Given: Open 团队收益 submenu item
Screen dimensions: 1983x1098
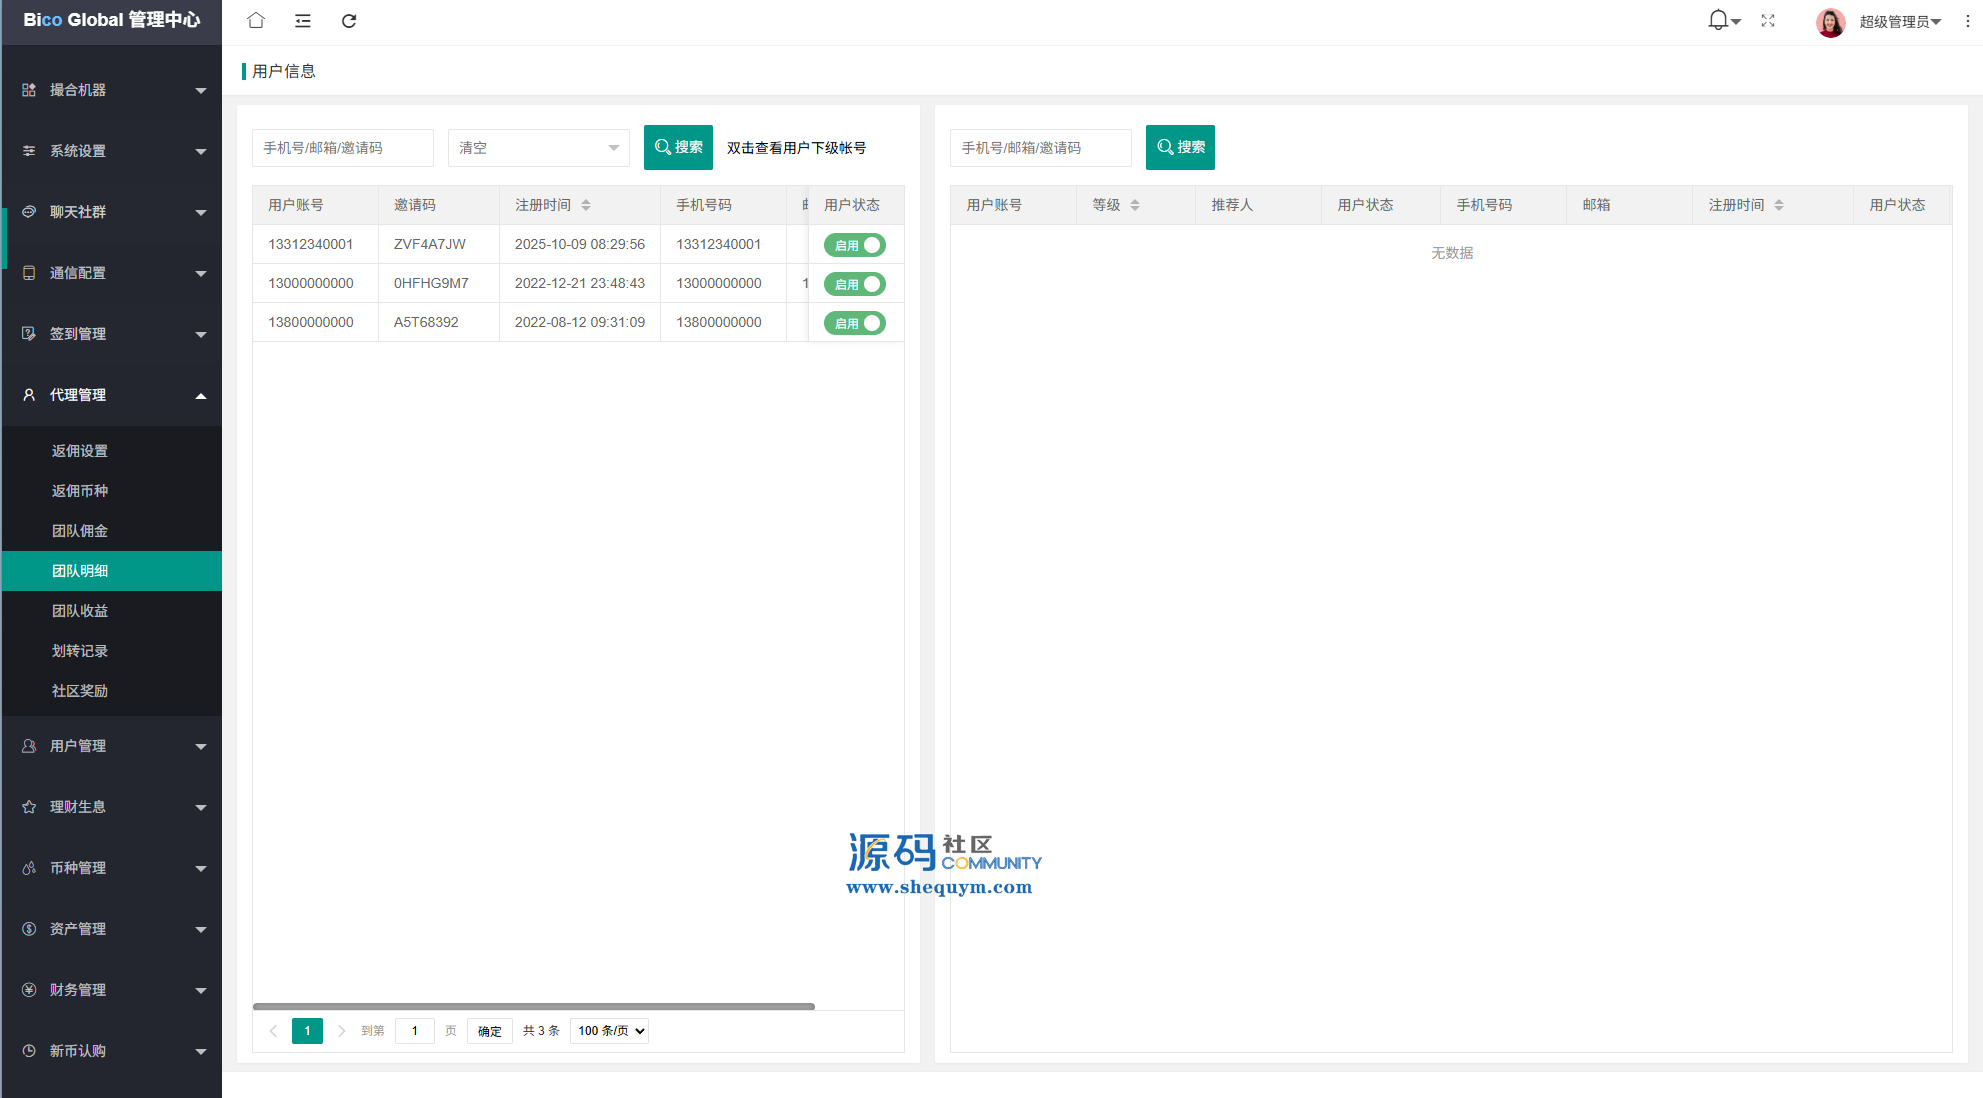Looking at the screenshot, I should (80, 611).
